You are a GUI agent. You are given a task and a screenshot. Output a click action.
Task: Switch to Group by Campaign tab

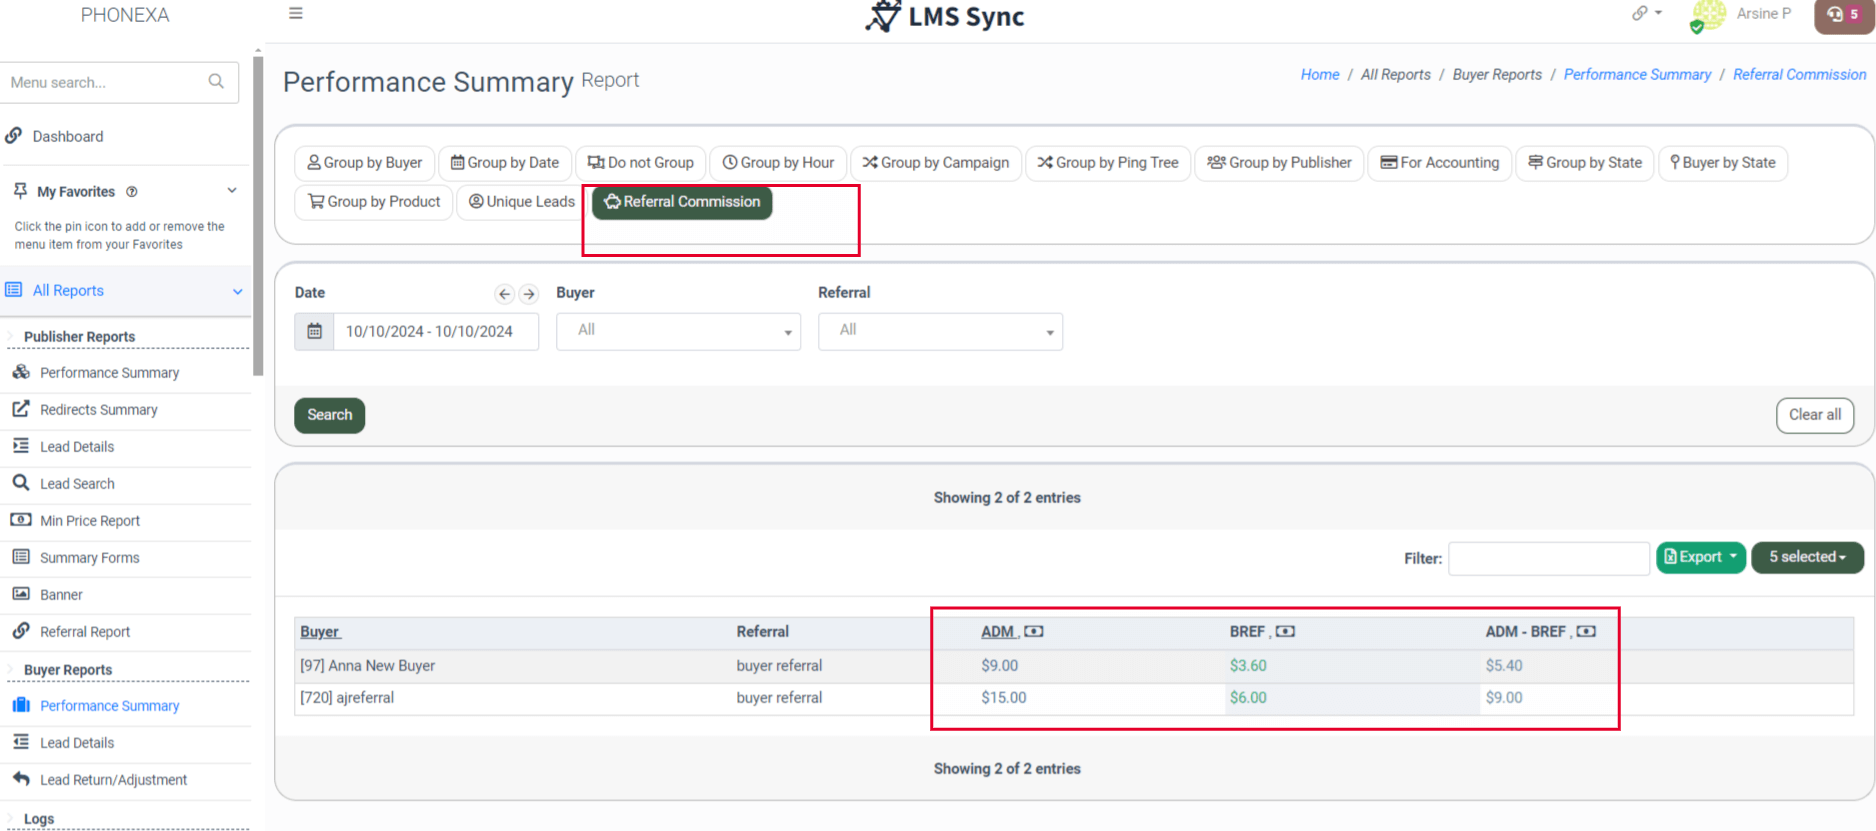click(936, 163)
